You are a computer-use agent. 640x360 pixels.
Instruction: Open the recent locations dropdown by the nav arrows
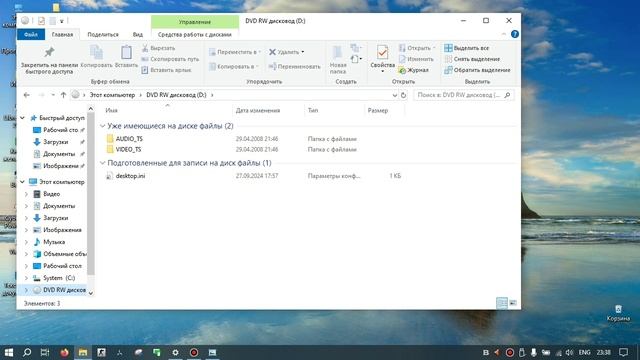point(53,95)
